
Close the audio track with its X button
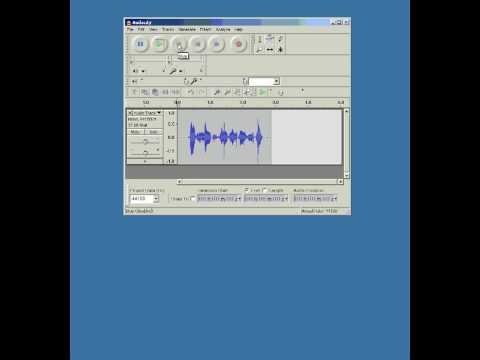pyautogui.click(x=130, y=113)
